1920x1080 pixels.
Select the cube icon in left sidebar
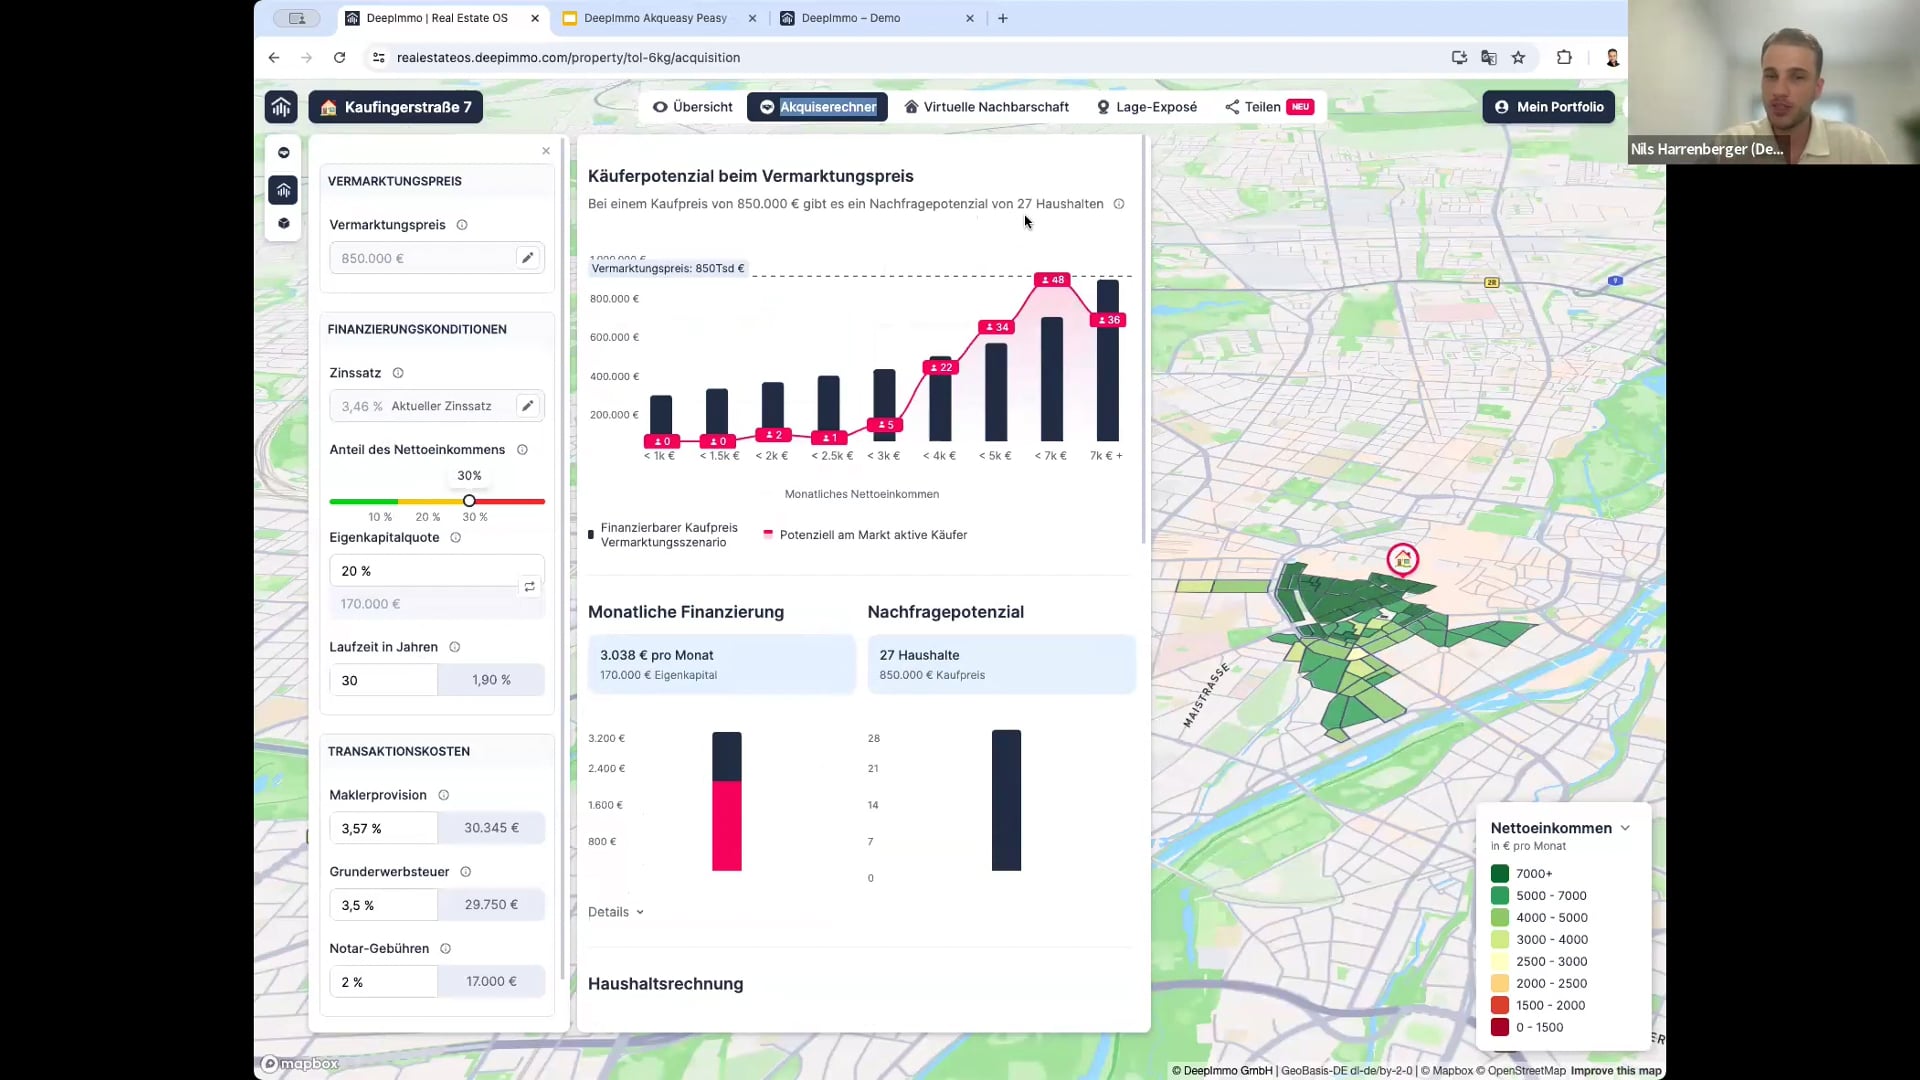tap(284, 224)
